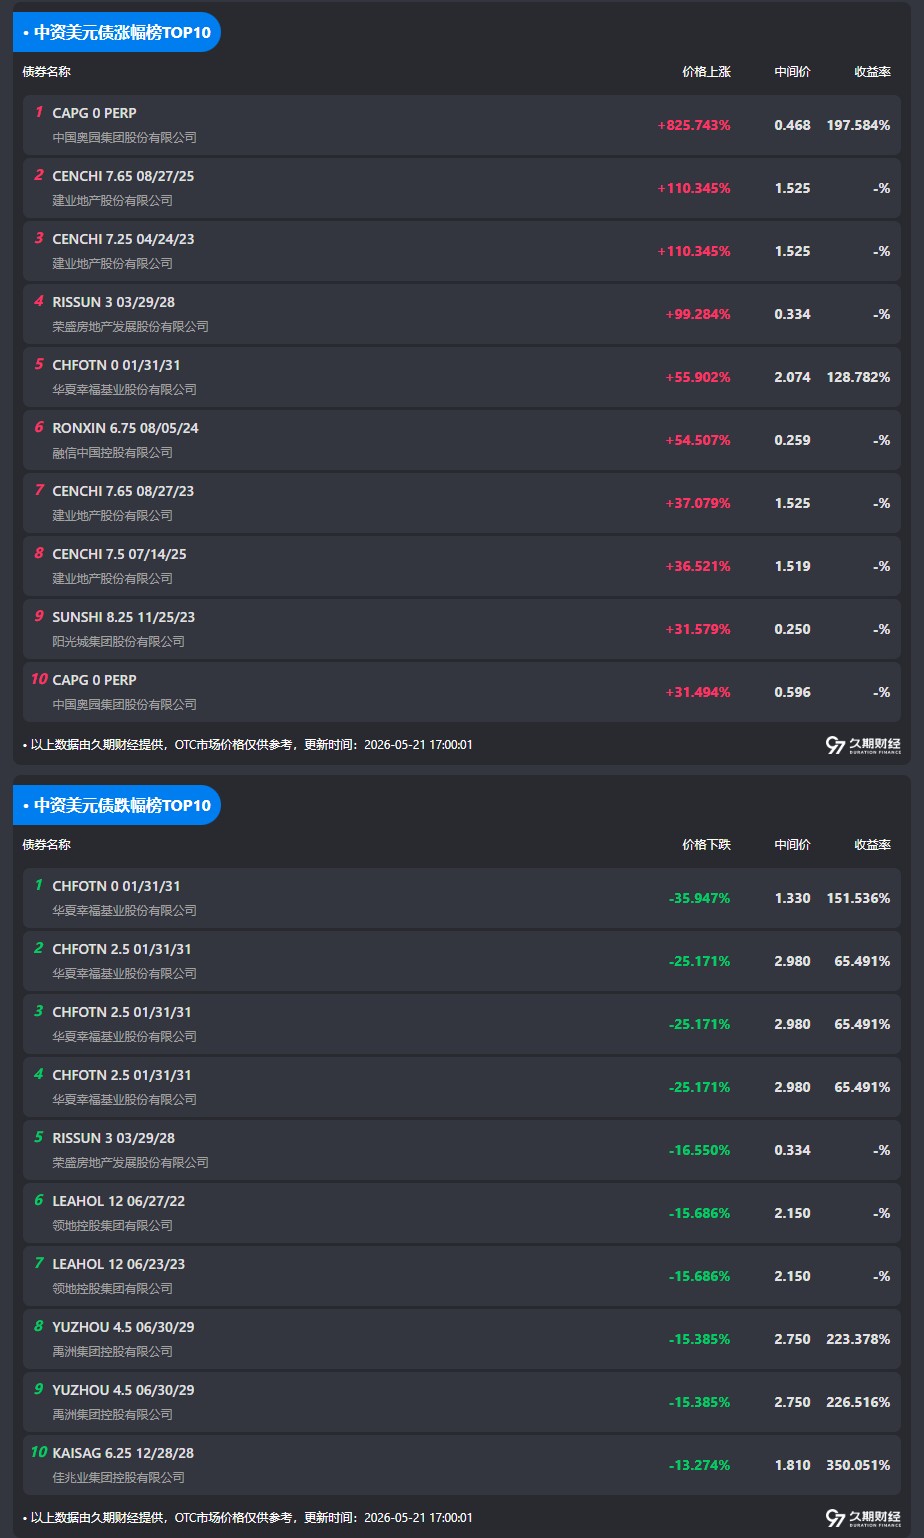
Task: Select CHFOTN 0 01/31/31 in the losers list
Action: 116,886
